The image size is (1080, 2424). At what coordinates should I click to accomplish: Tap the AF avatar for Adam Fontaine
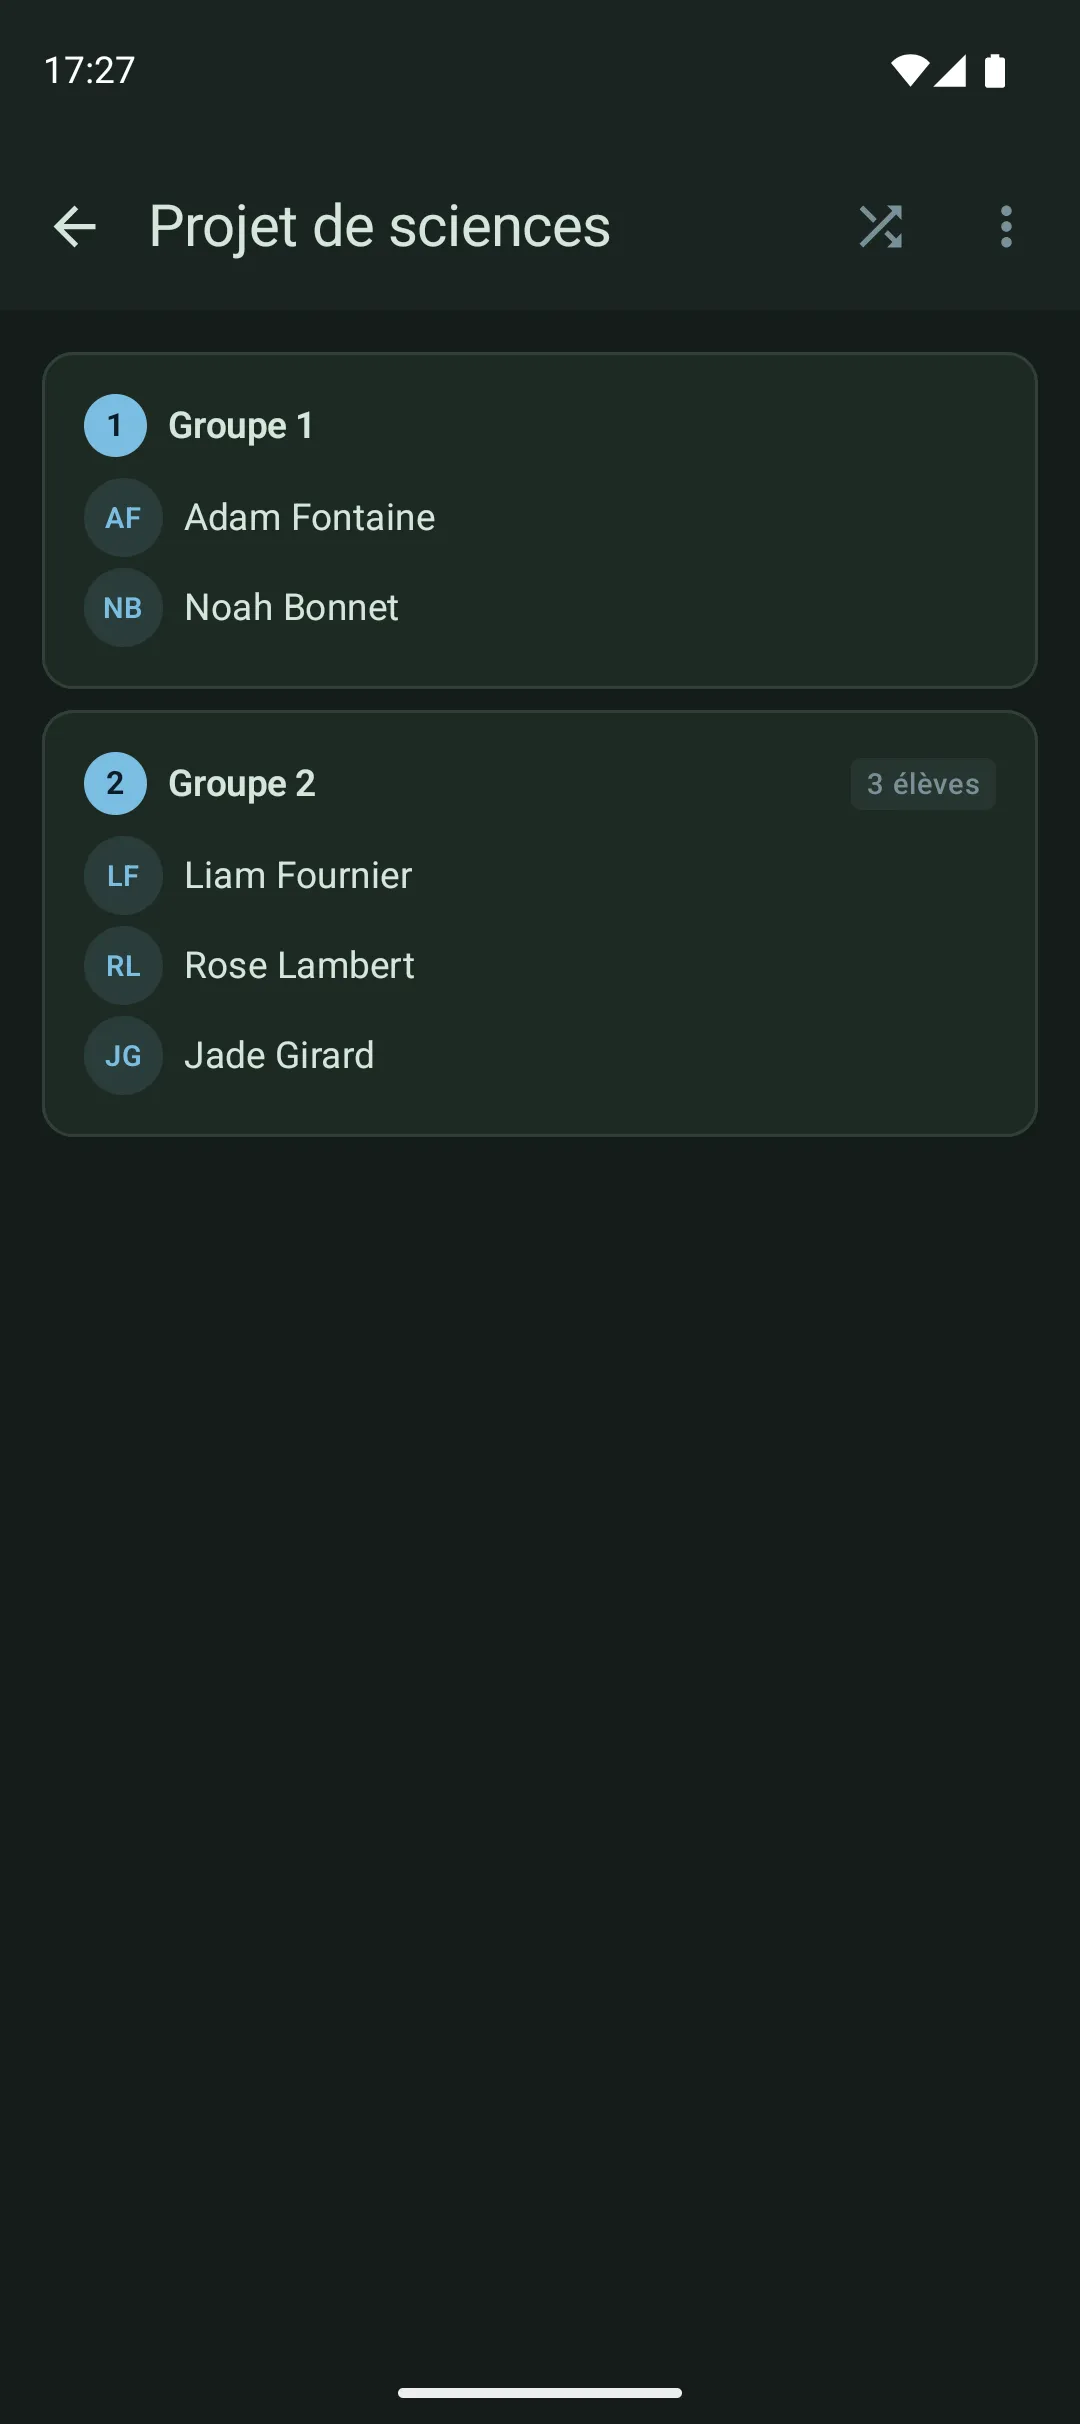pos(123,518)
